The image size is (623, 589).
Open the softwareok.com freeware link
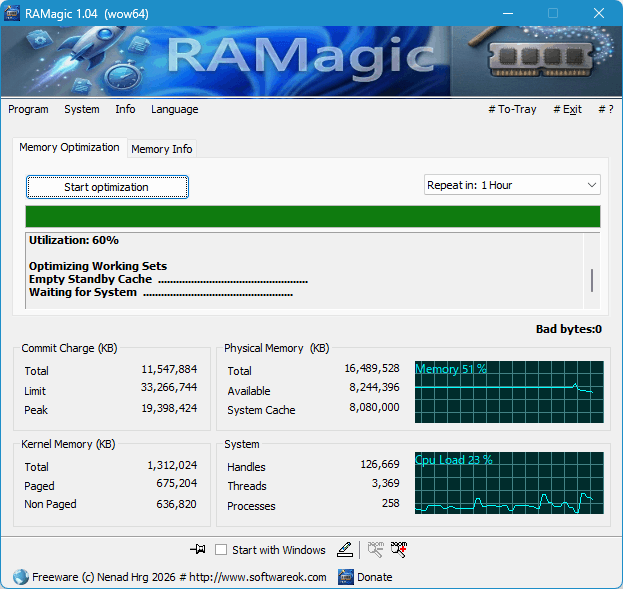(x=180, y=577)
